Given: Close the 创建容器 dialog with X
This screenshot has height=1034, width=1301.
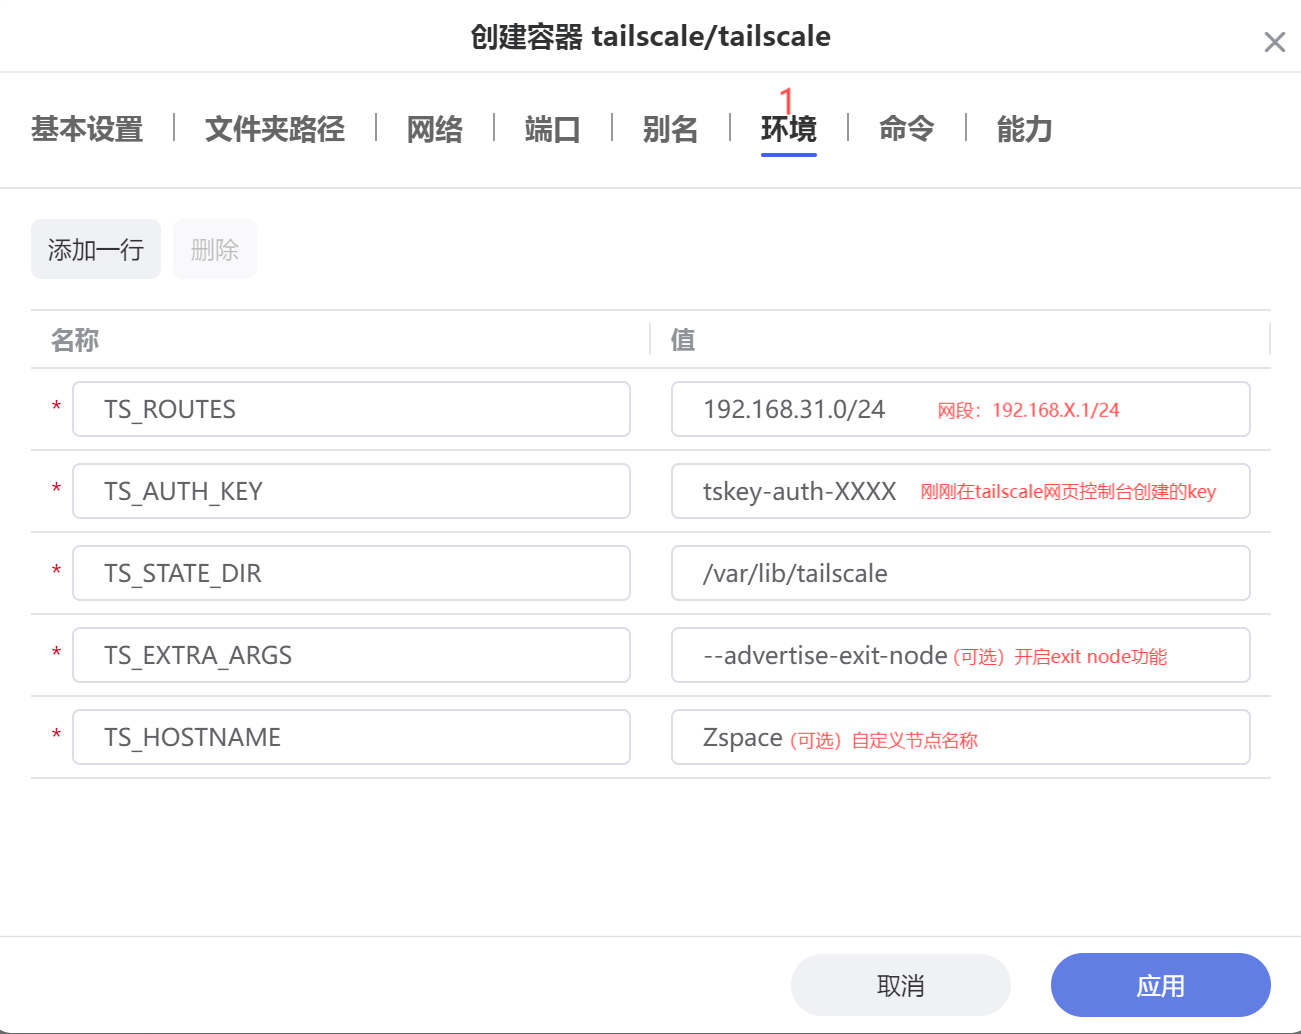Looking at the screenshot, I should [1274, 42].
